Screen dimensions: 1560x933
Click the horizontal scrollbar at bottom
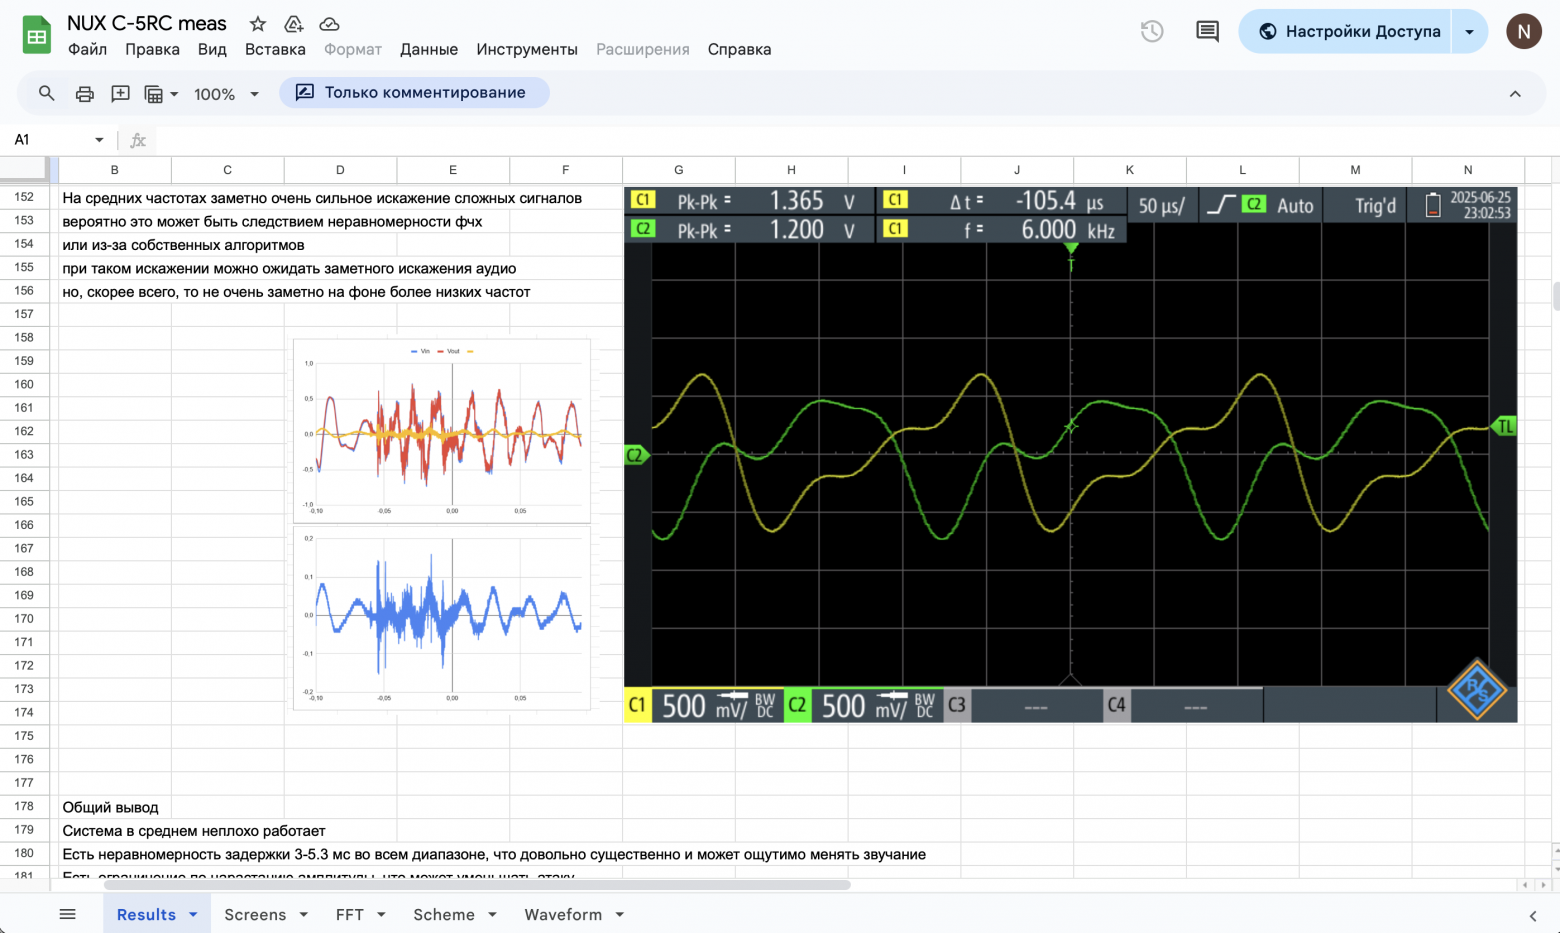coord(477,885)
